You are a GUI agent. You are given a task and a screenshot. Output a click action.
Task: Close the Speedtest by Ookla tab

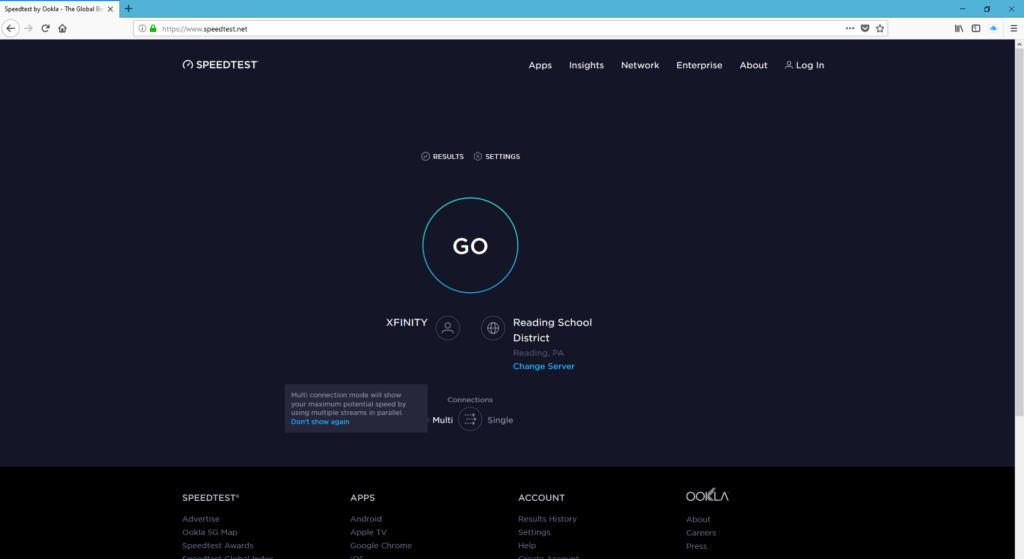click(110, 9)
